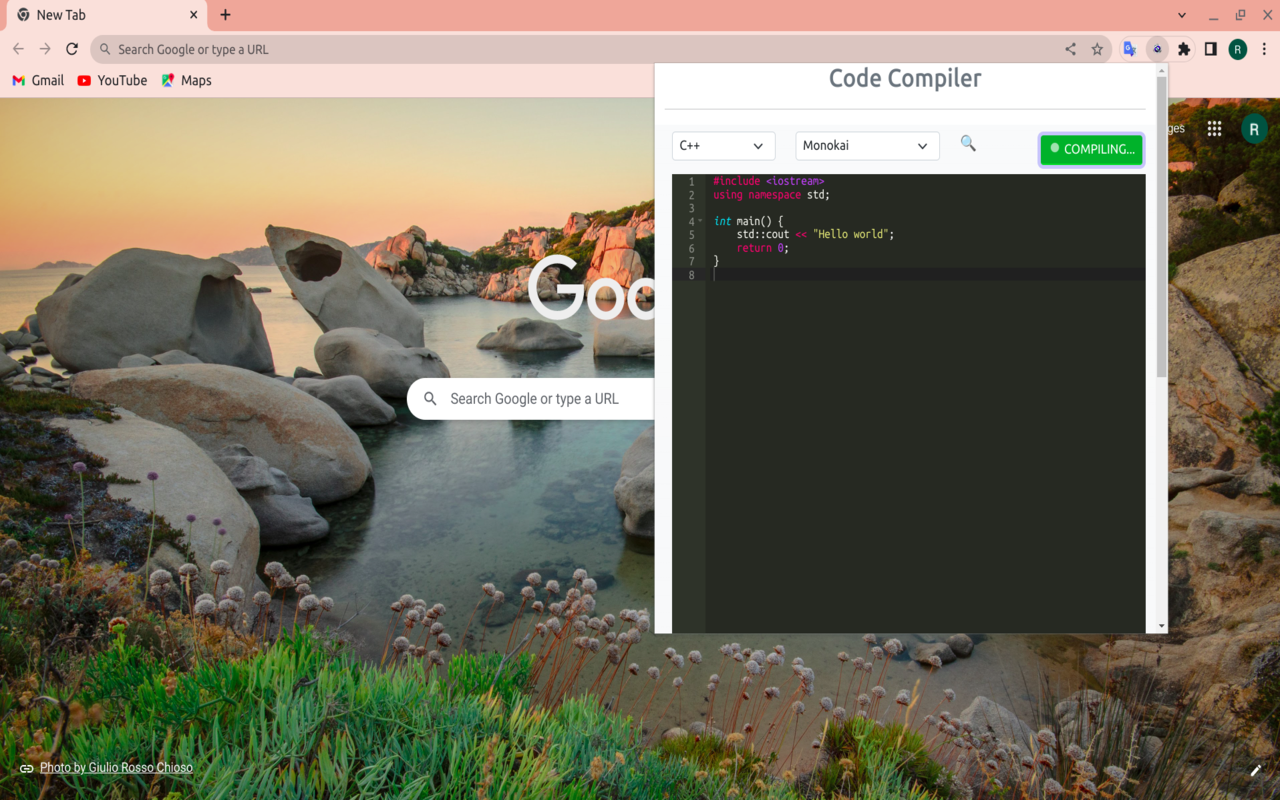Close the New Tab tab
The height and width of the screenshot is (800, 1280).
coord(194,15)
